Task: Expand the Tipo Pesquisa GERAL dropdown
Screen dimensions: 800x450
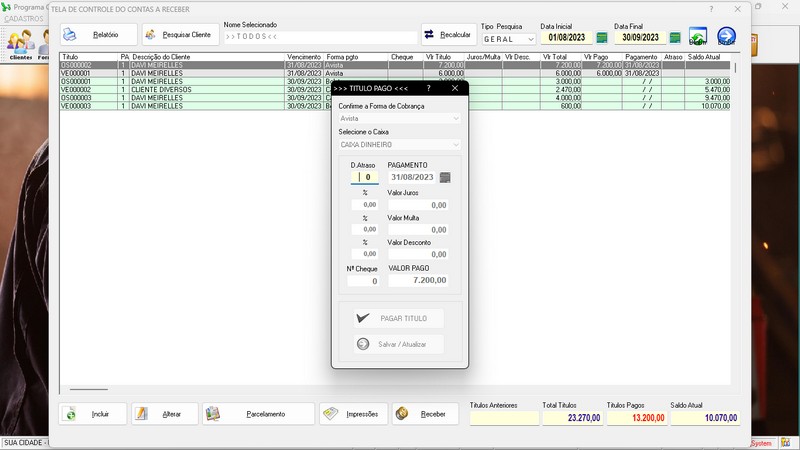Action: [531, 39]
